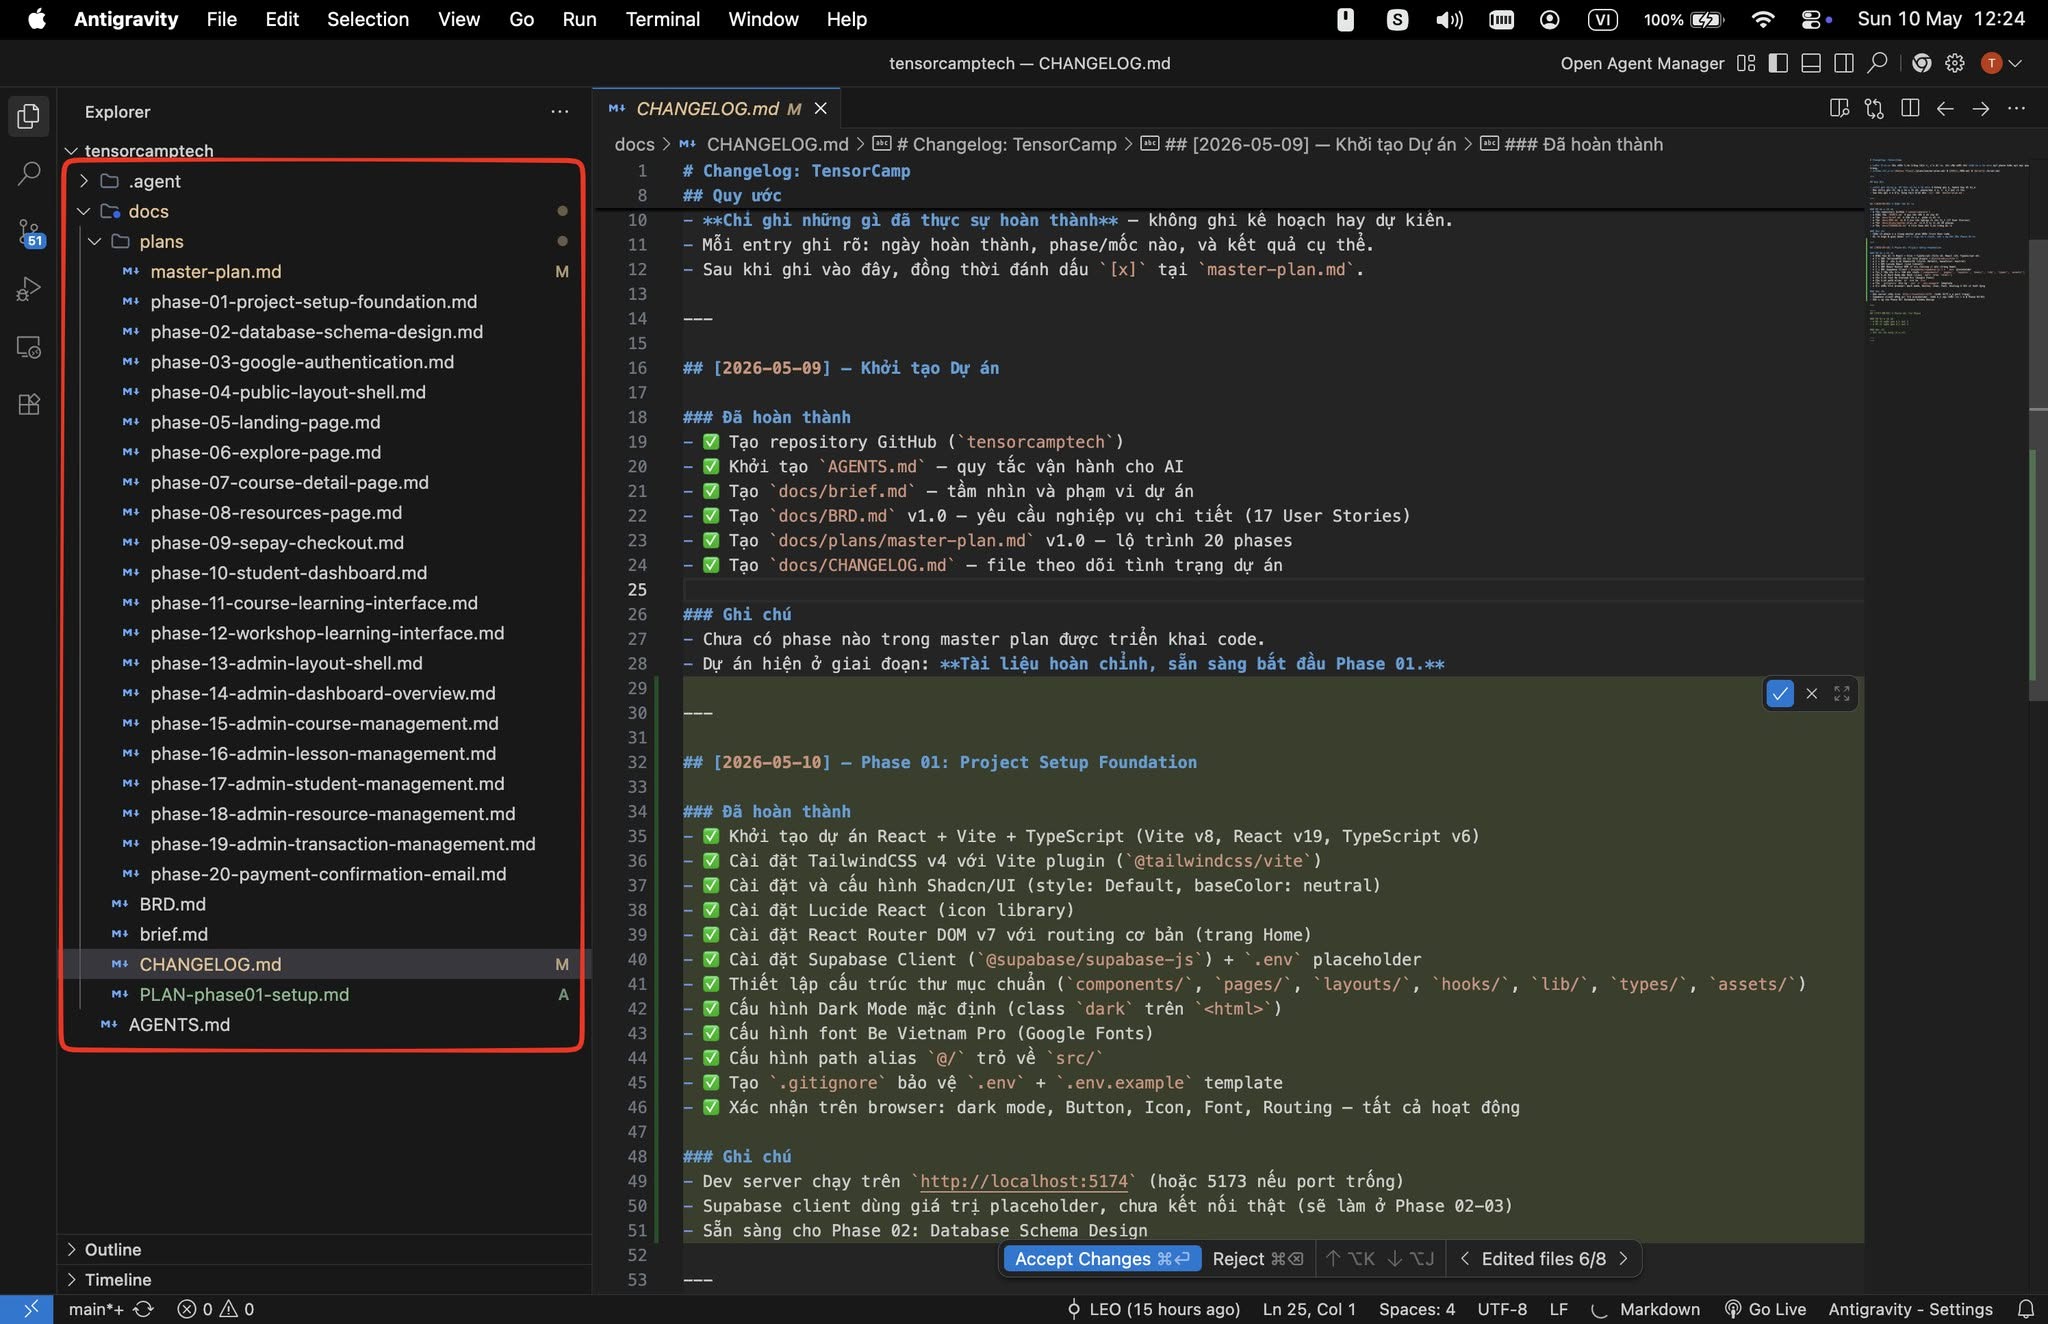Change language mode Markdown in status bar
The image size is (2048, 1324).
(1659, 1309)
